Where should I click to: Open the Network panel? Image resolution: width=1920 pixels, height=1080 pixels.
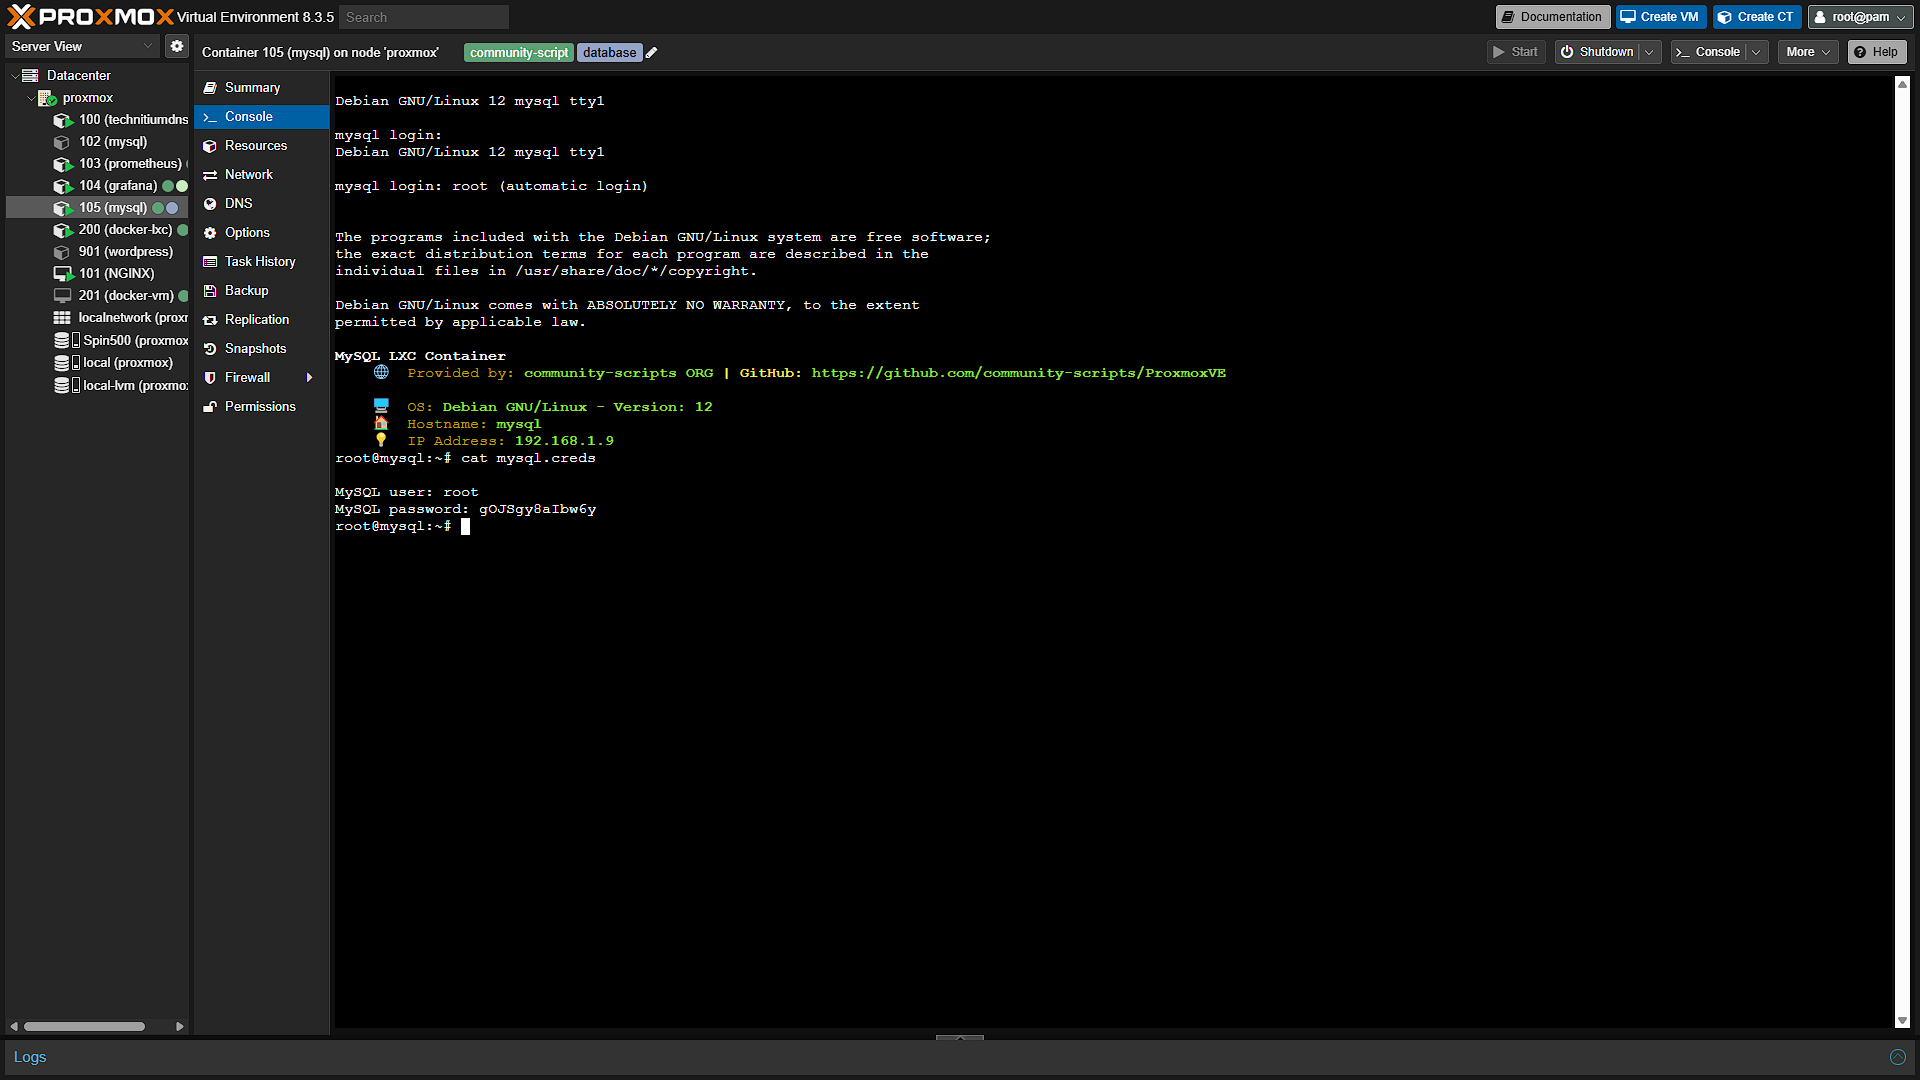[262, 175]
